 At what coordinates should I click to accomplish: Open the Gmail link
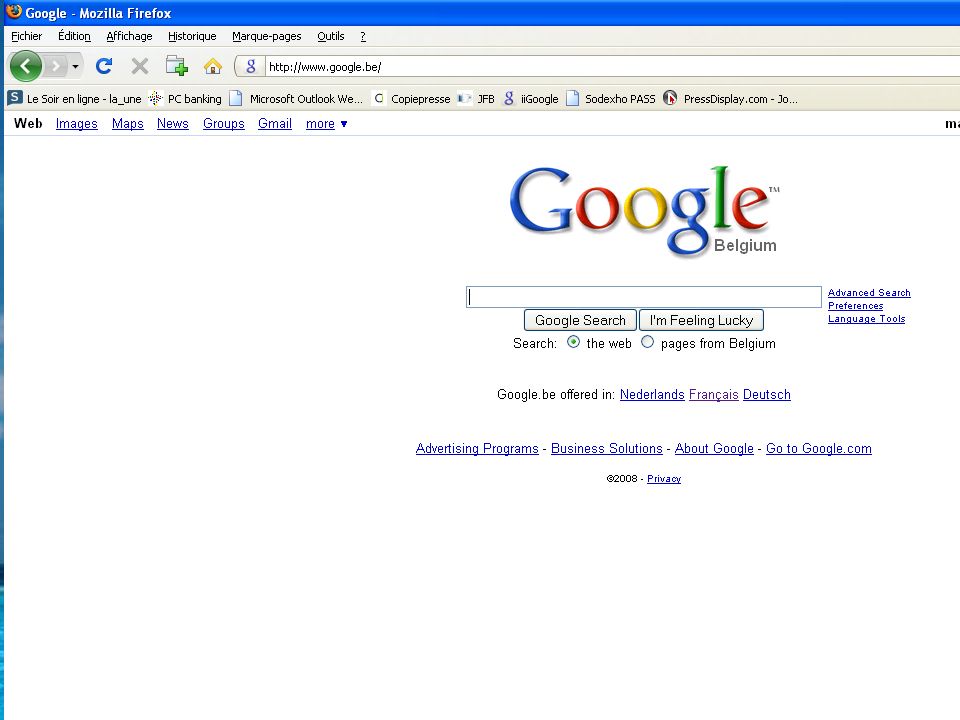click(x=275, y=124)
